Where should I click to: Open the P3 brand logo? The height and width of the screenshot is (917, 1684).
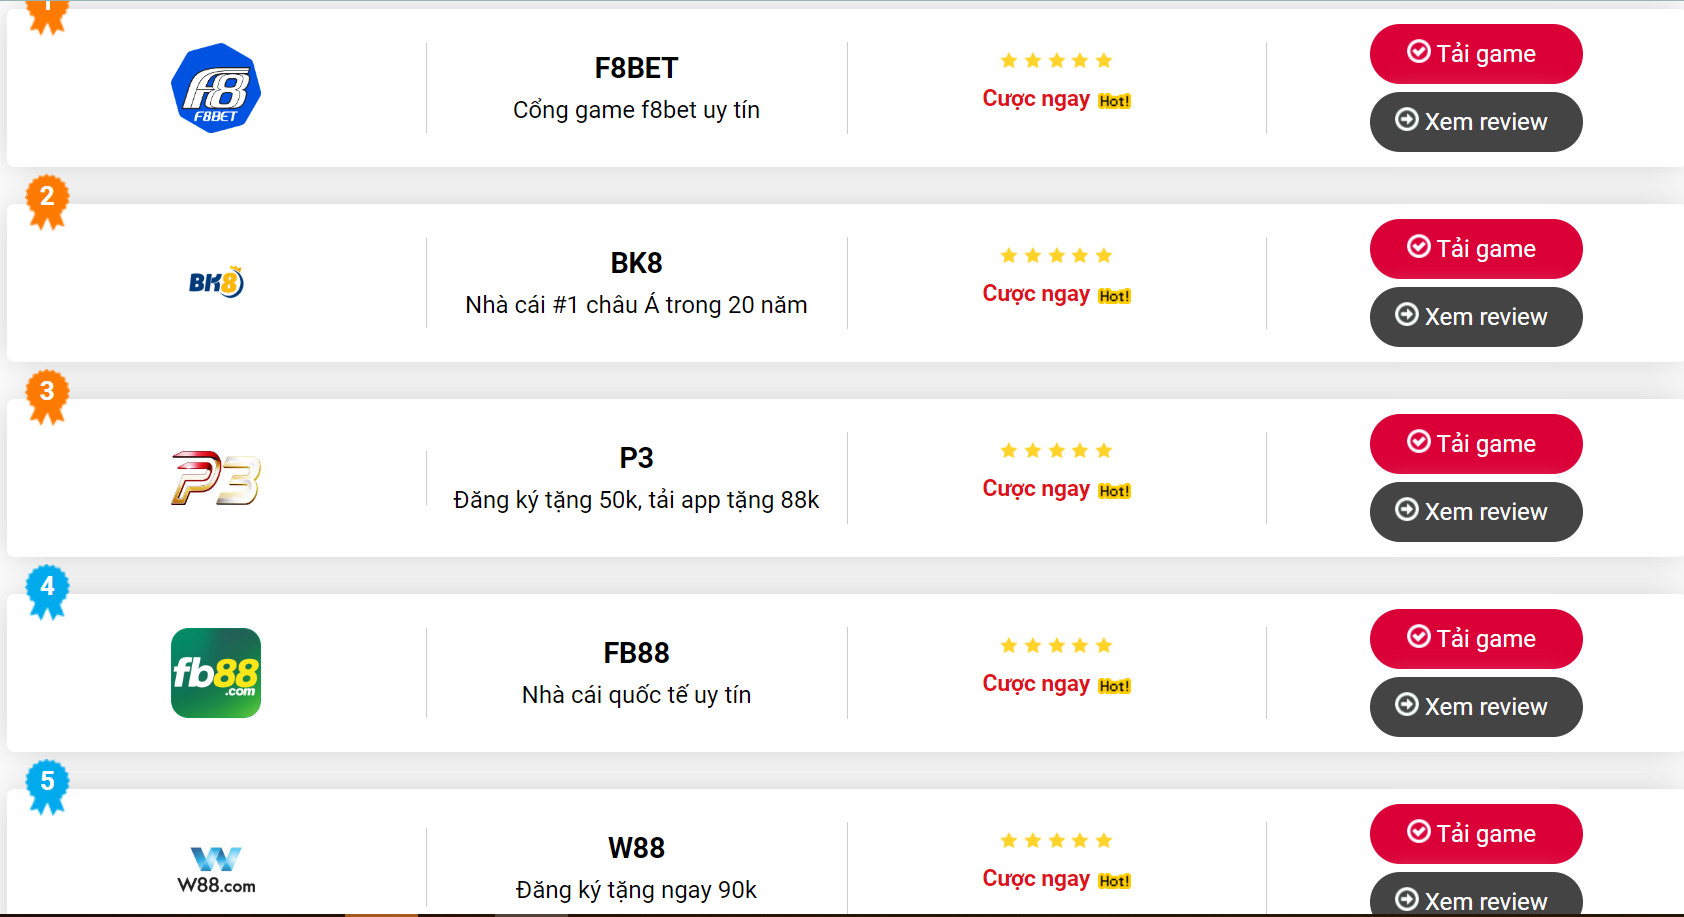pos(216,478)
